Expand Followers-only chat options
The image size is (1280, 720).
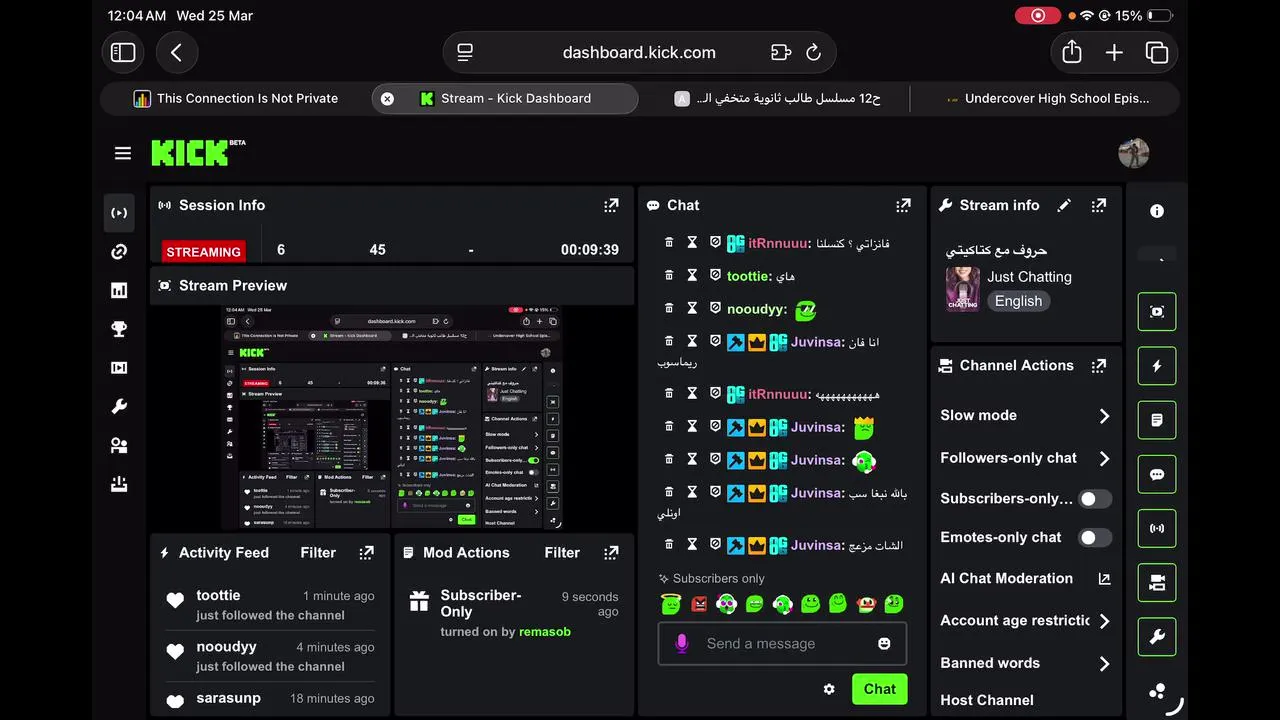[1104, 458]
